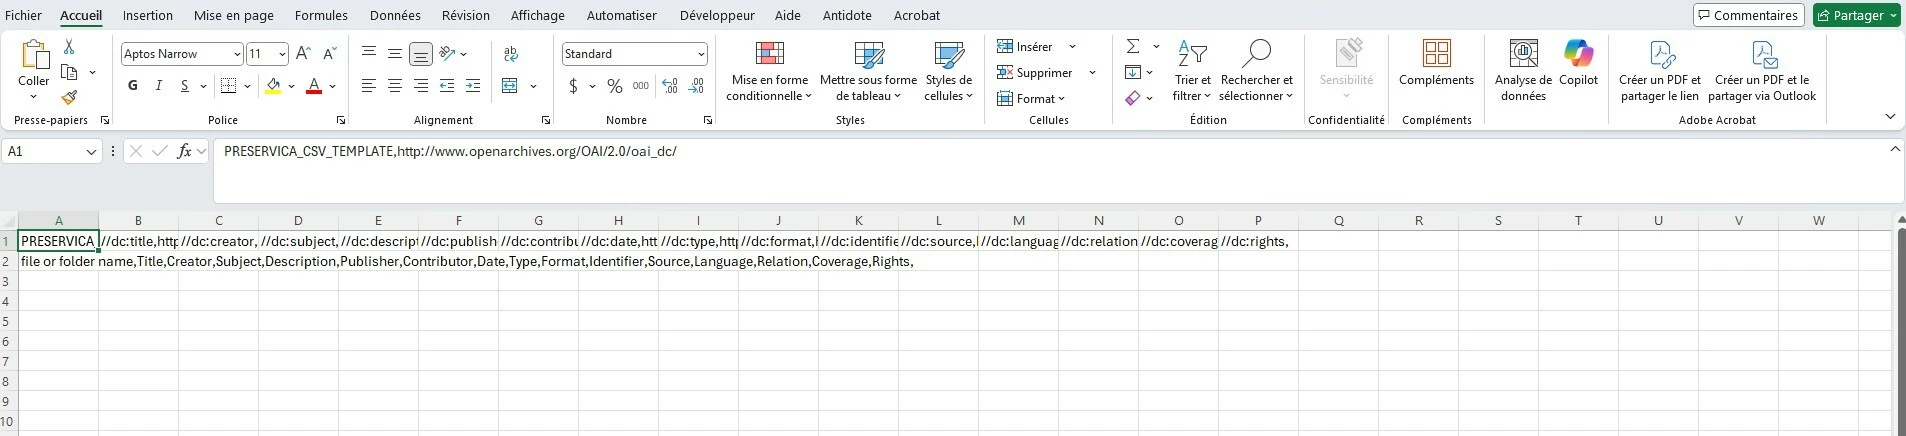Click the AutoSum sigma icon
Screen dimensions: 1906x436
[x=1133, y=47]
